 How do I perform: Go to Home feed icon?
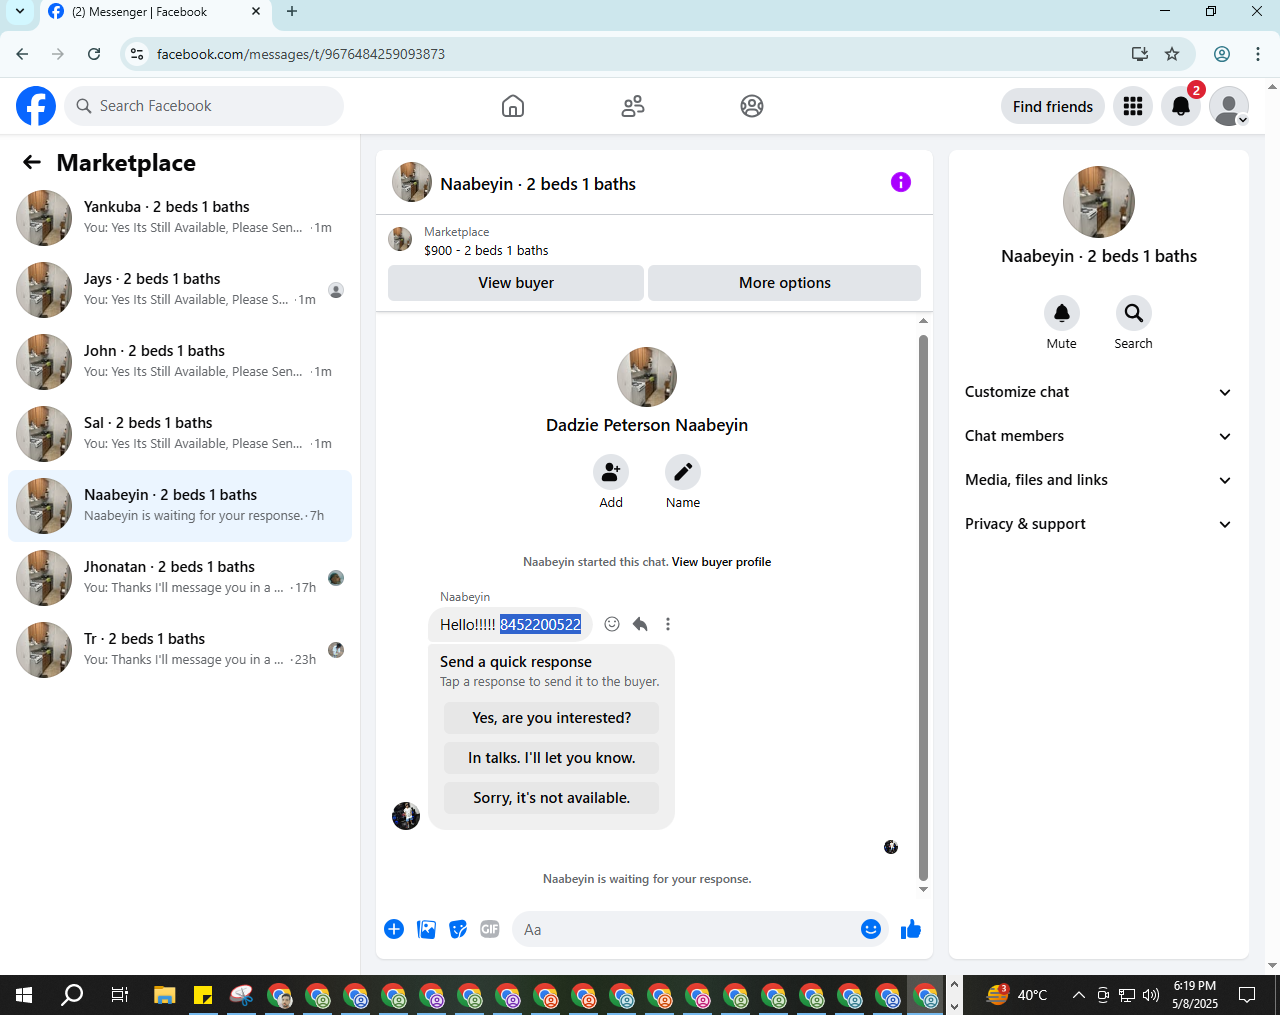[x=513, y=106]
